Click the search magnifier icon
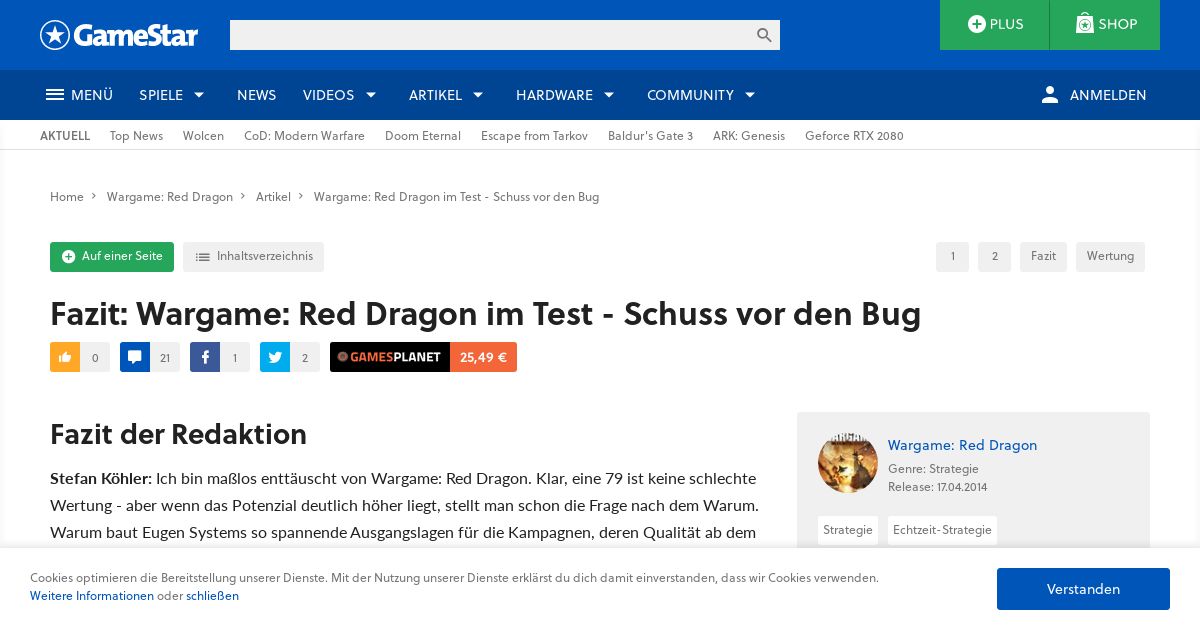This screenshot has width=1200, height=630. coord(764,35)
